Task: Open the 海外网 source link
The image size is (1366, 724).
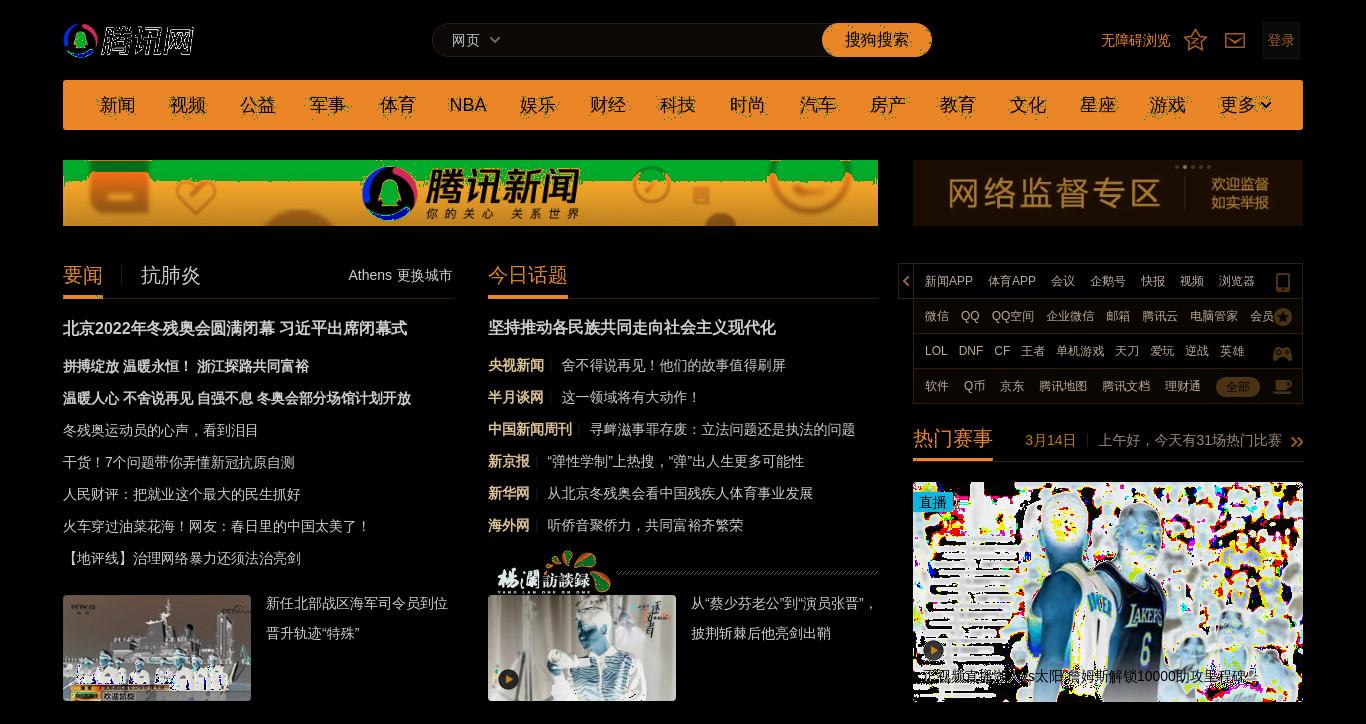Action: coord(509,525)
